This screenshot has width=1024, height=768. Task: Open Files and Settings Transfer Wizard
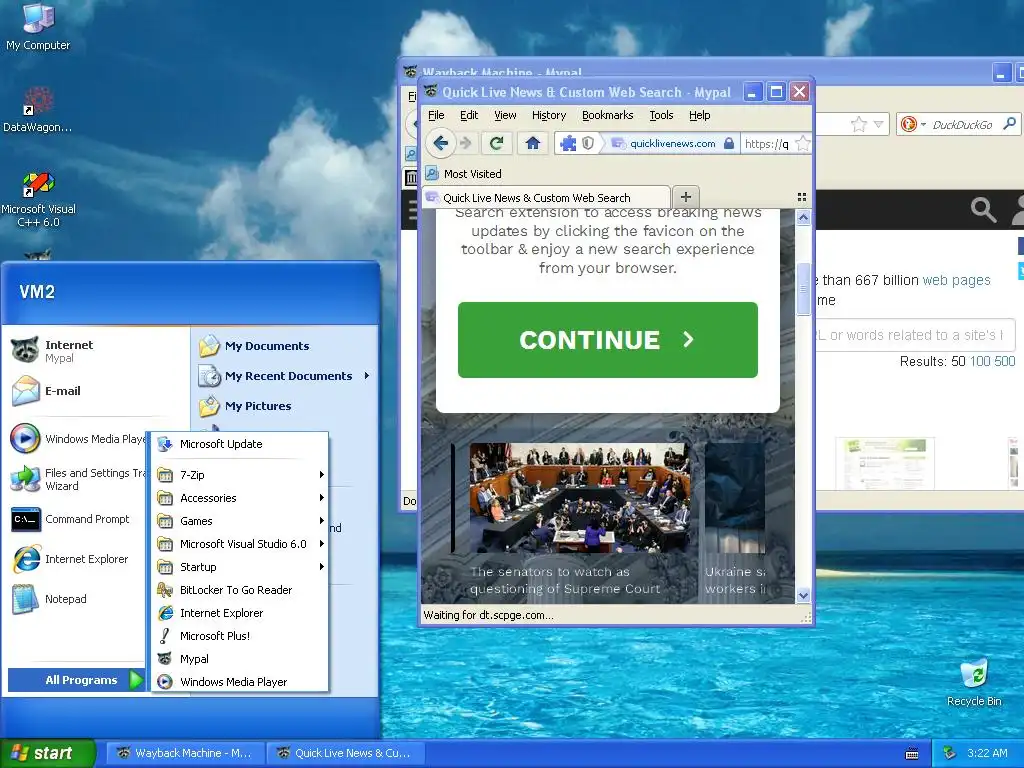pyautogui.click(x=77, y=479)
